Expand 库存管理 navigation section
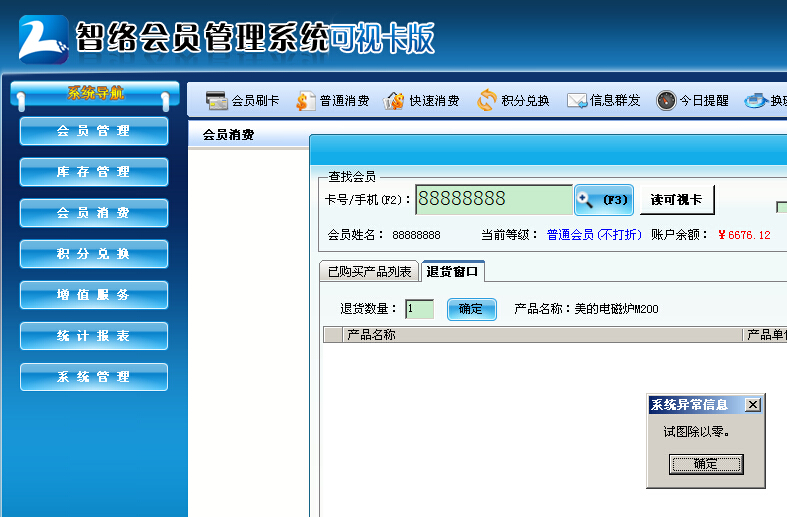Image resolution: width=787 pixels, height=517 pixels. [94, 172]
